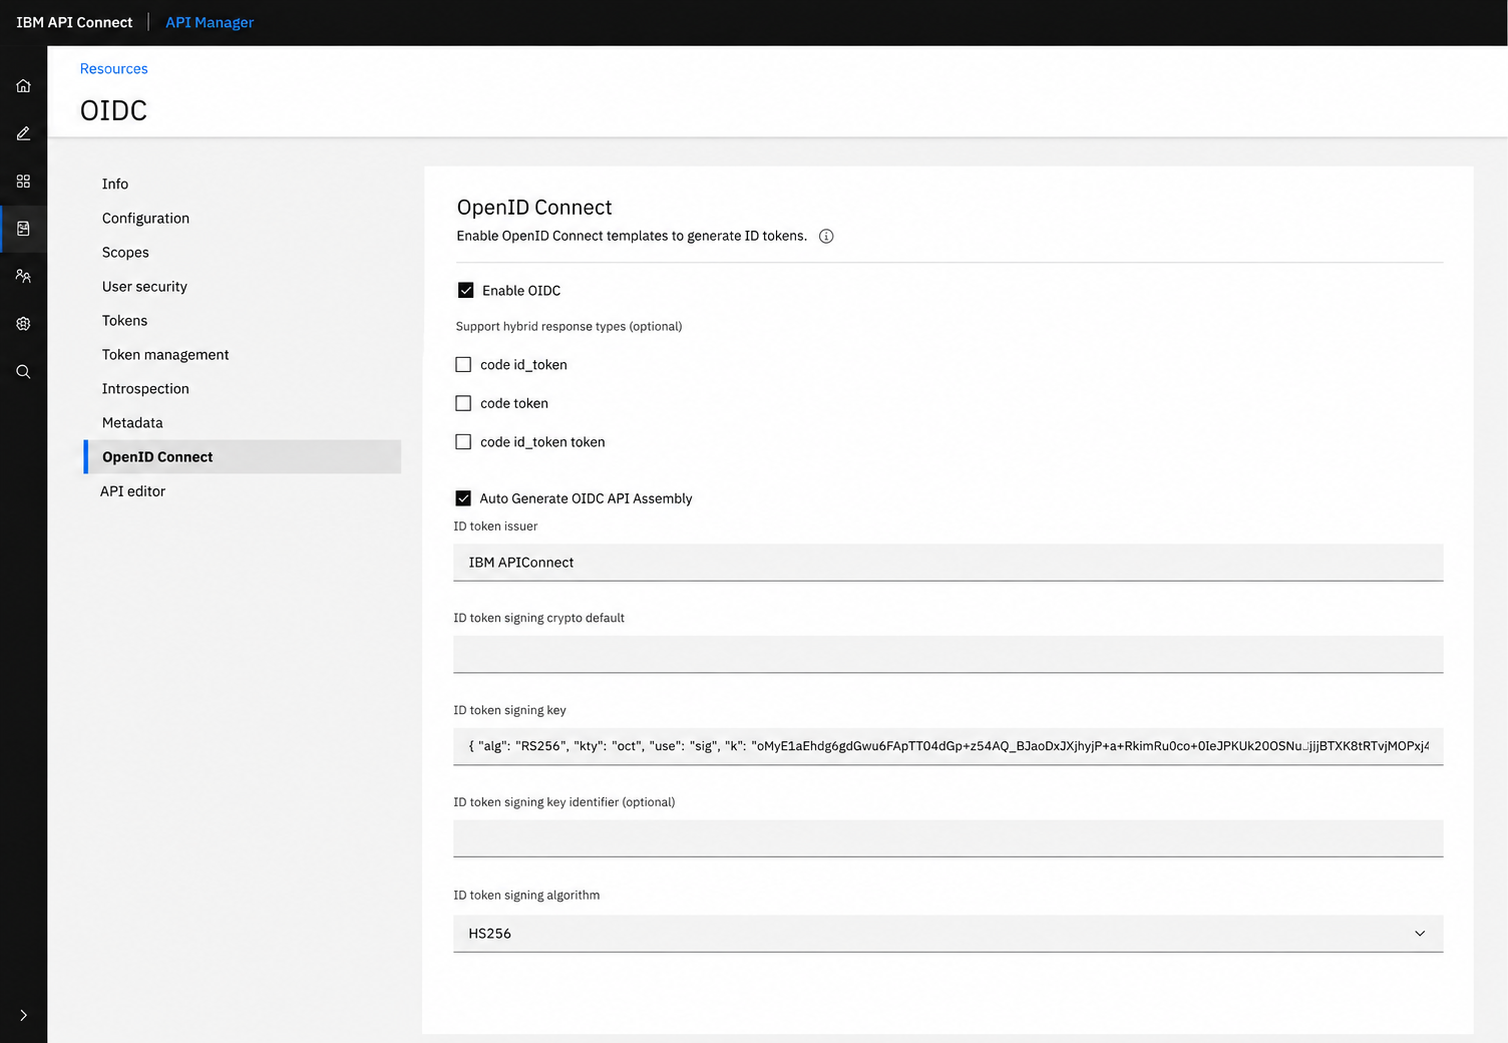This screenshot has width=1508, height=1043.
Task: Check the code token checkbox
Action: (x=463, y=403)
